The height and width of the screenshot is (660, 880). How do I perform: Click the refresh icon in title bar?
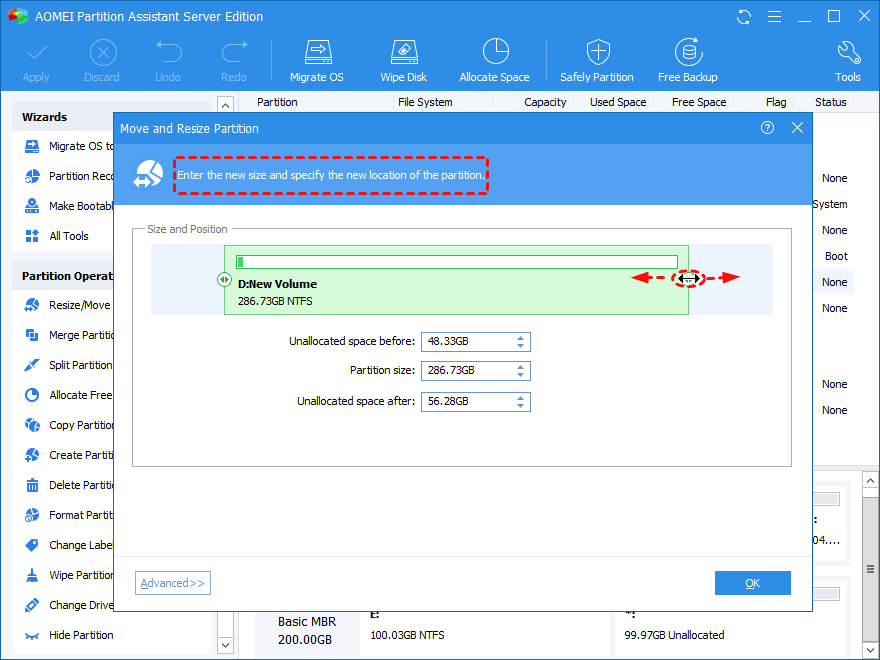click(744, 17)
